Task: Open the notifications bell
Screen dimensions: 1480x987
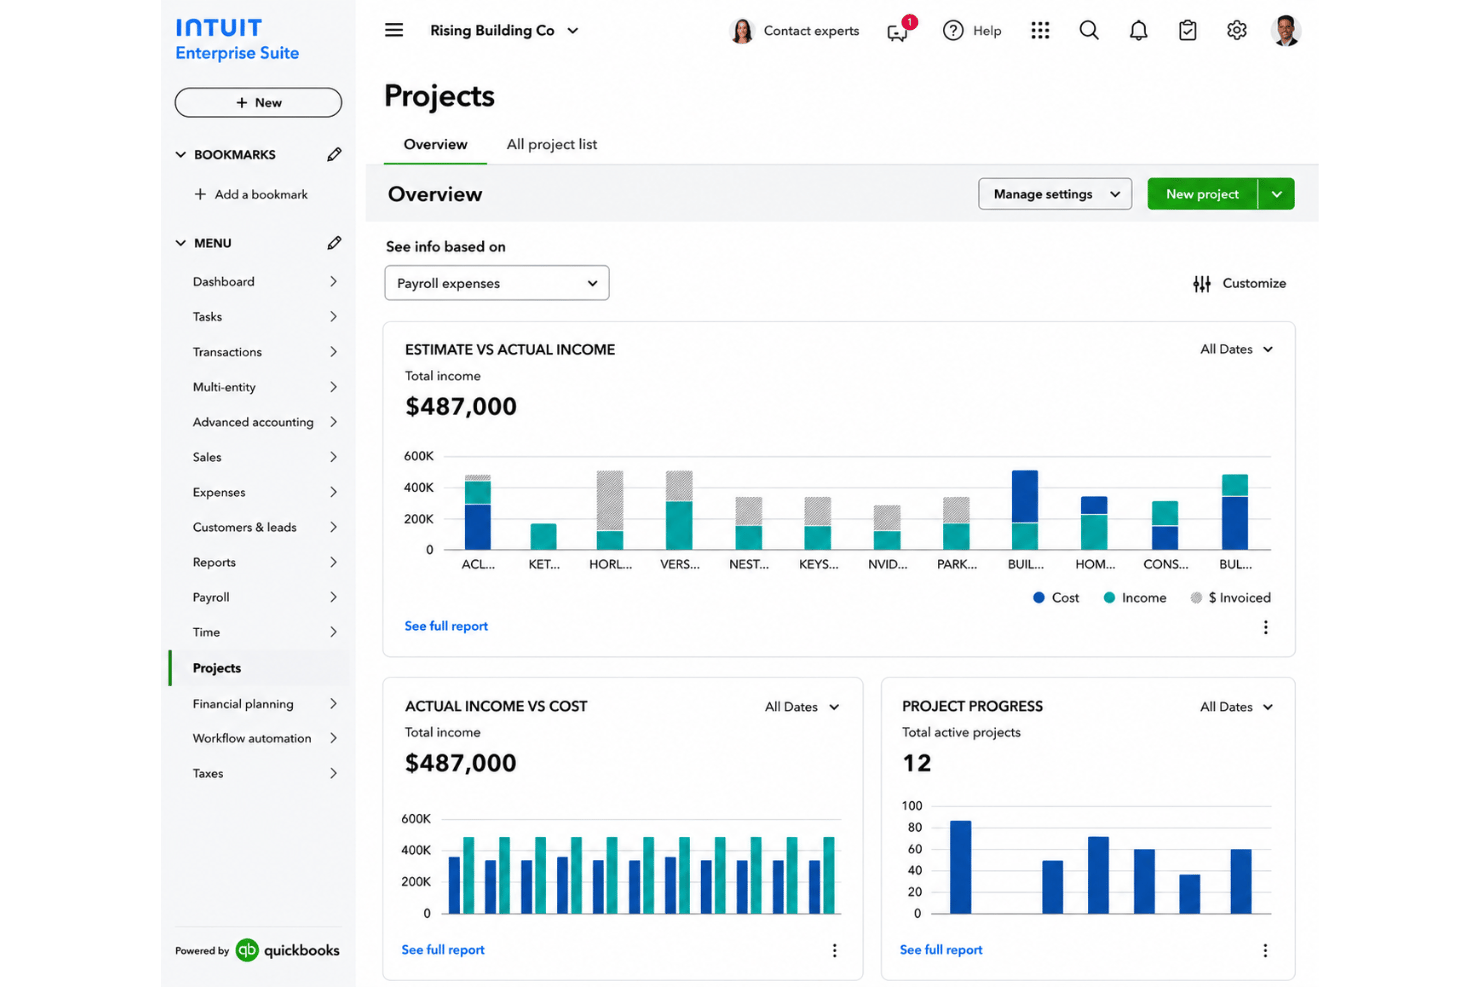Action: (x=1138, y=30)
